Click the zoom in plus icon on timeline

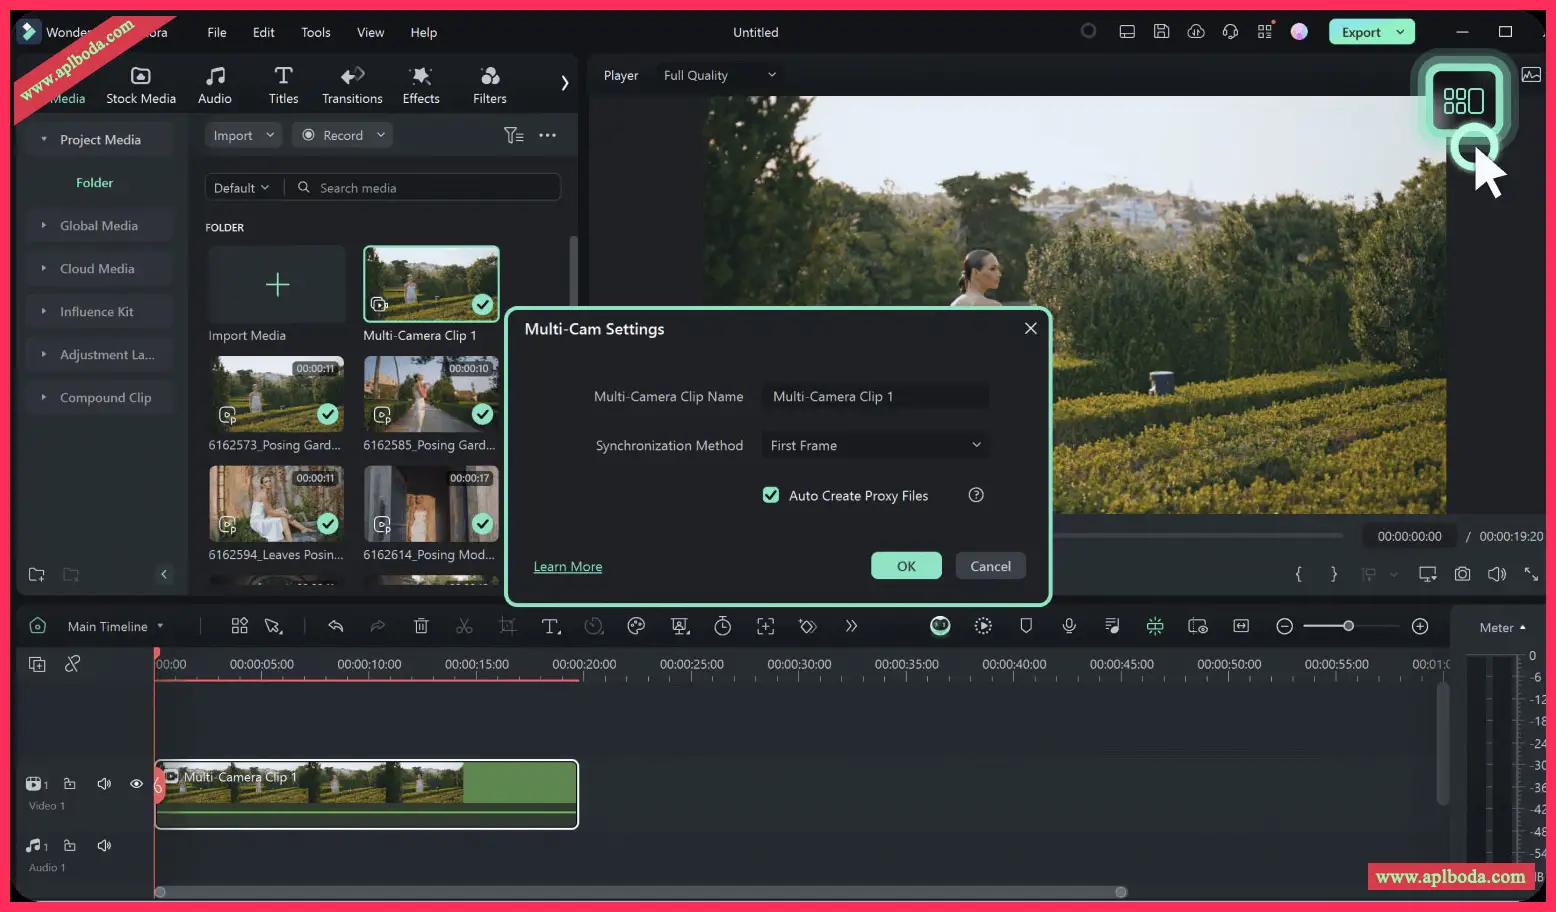coord(1419,626)
